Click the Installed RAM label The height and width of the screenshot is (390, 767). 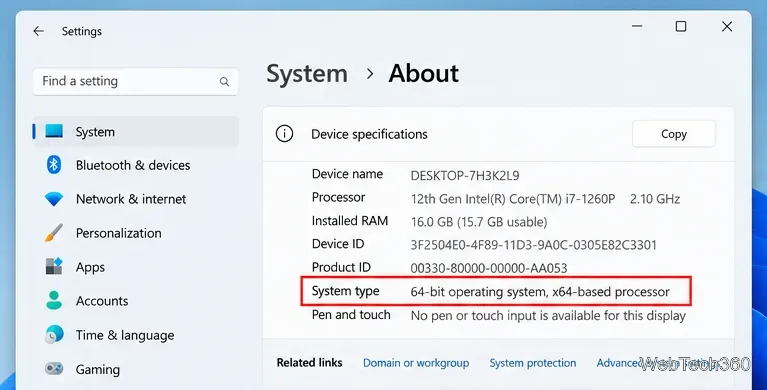tap(350, 221)
